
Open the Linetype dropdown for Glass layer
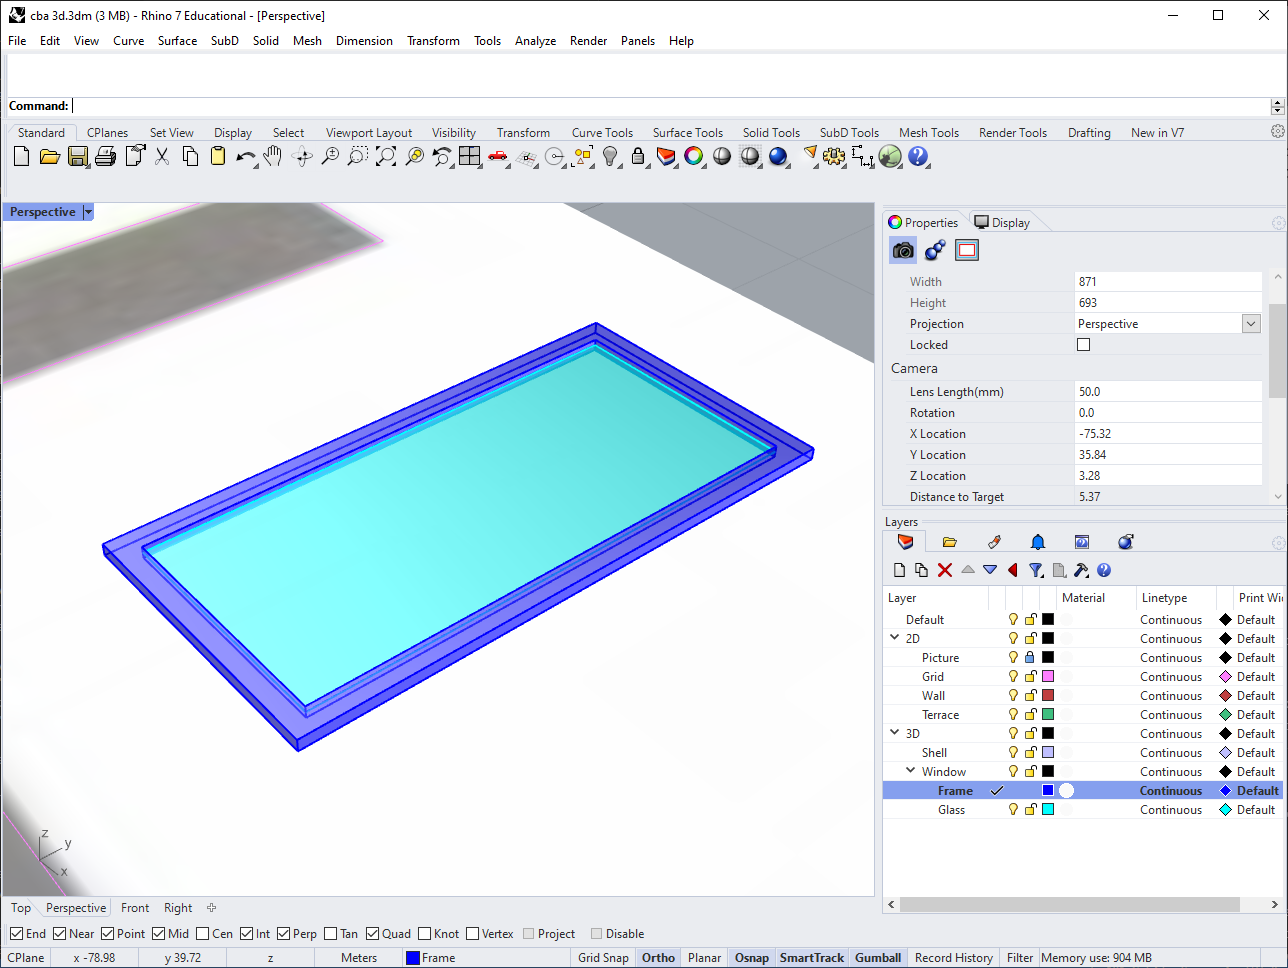coord(1171,810)
